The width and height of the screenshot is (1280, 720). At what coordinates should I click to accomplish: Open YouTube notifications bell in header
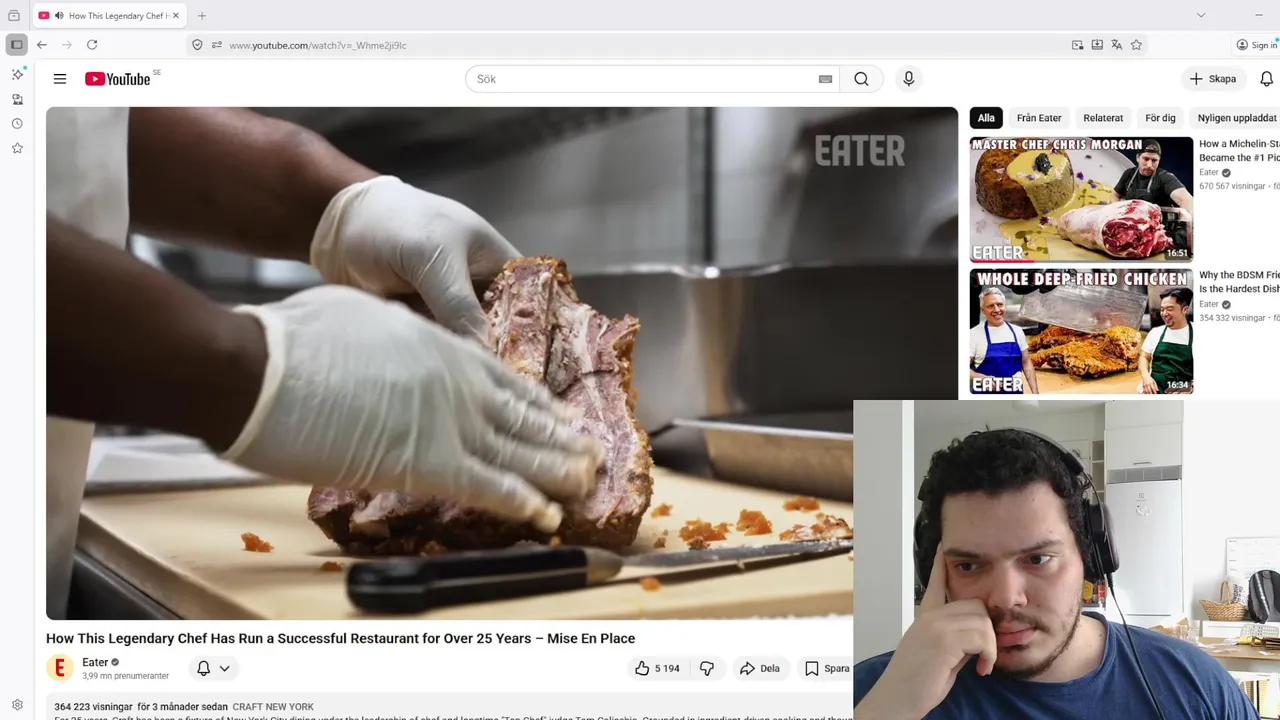pyautogui.click(x=1266, y=79)
